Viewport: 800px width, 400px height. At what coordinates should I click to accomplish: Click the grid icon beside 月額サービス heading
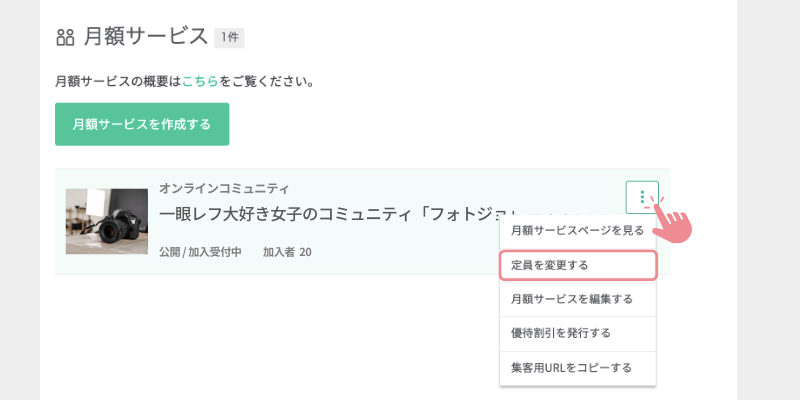(65, 38)
